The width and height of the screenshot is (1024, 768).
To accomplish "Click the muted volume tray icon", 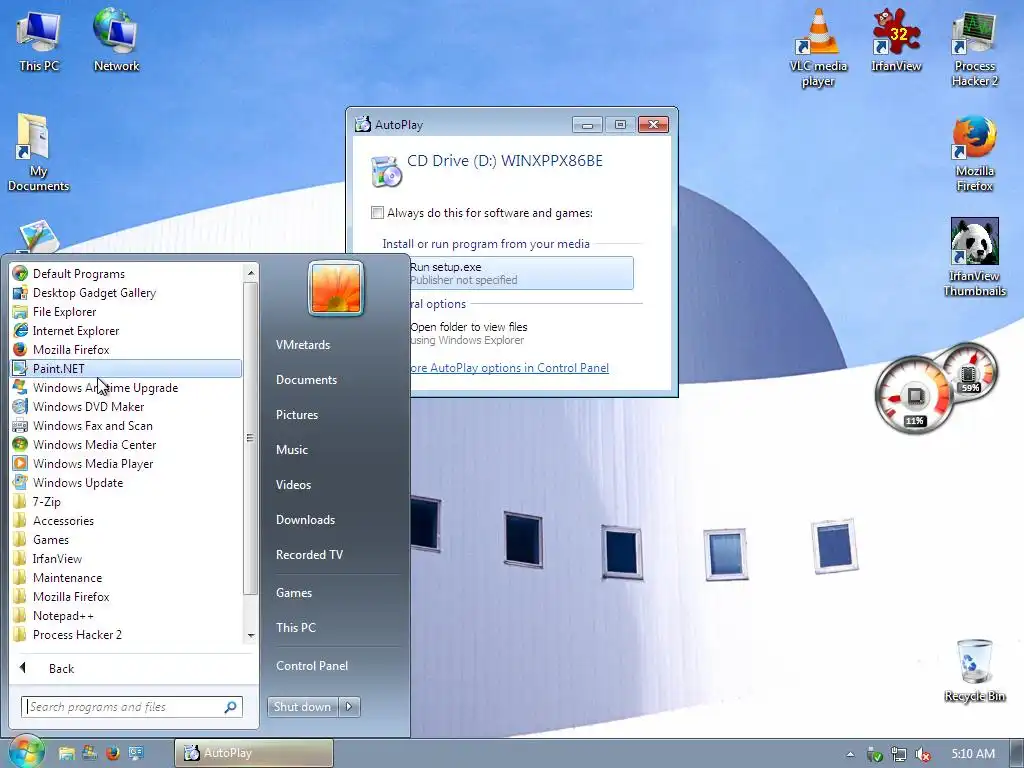I will (923, 754).
